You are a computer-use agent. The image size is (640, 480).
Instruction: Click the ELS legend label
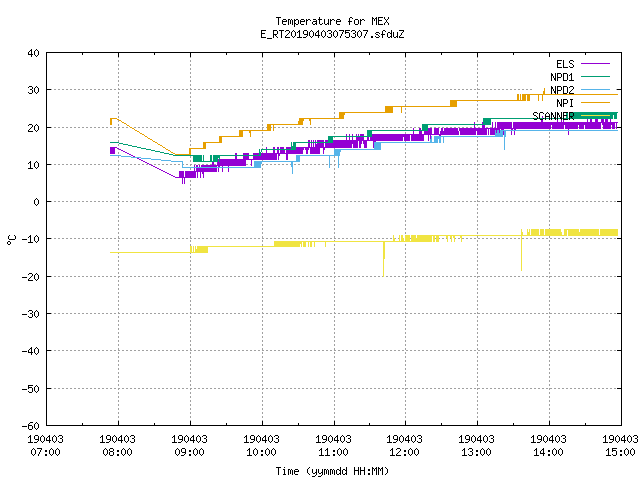pos(565,64)
